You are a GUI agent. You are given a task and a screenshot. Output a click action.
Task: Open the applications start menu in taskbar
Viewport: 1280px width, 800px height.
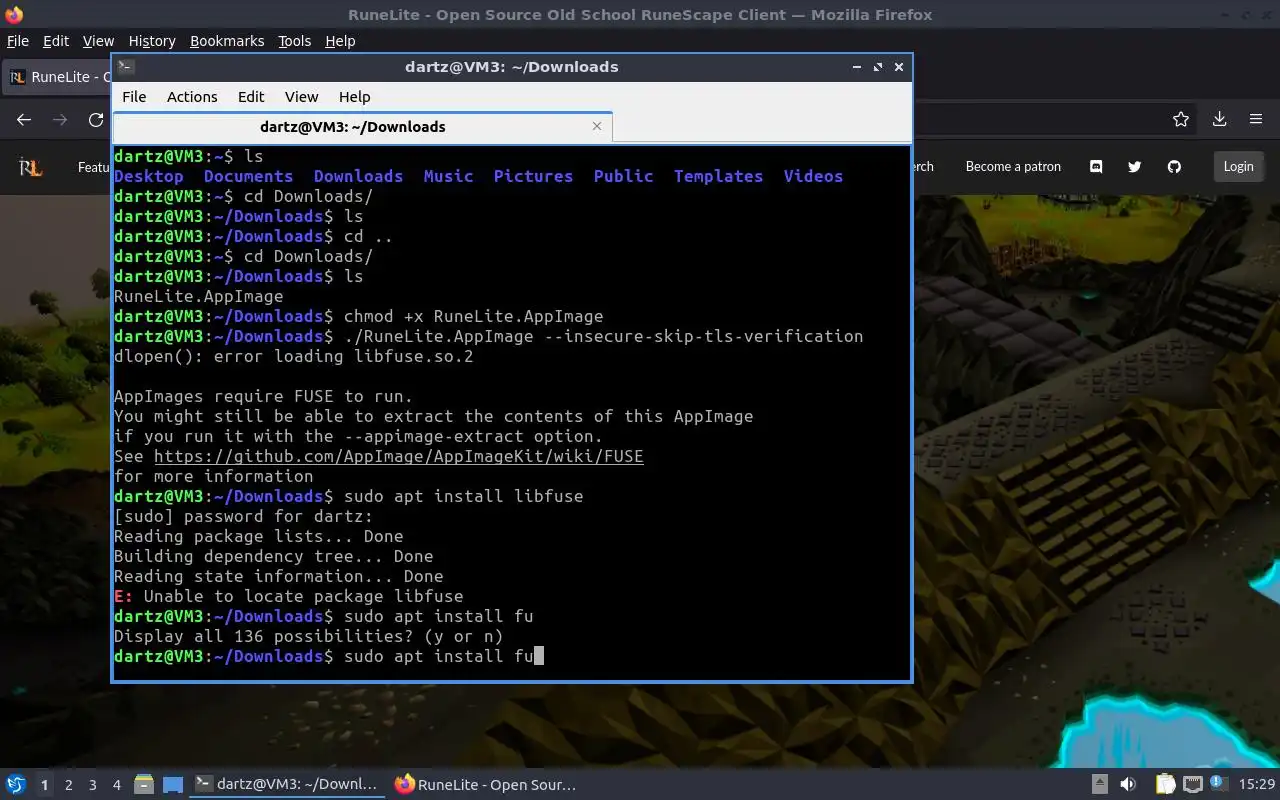click(x=16, y=785)
